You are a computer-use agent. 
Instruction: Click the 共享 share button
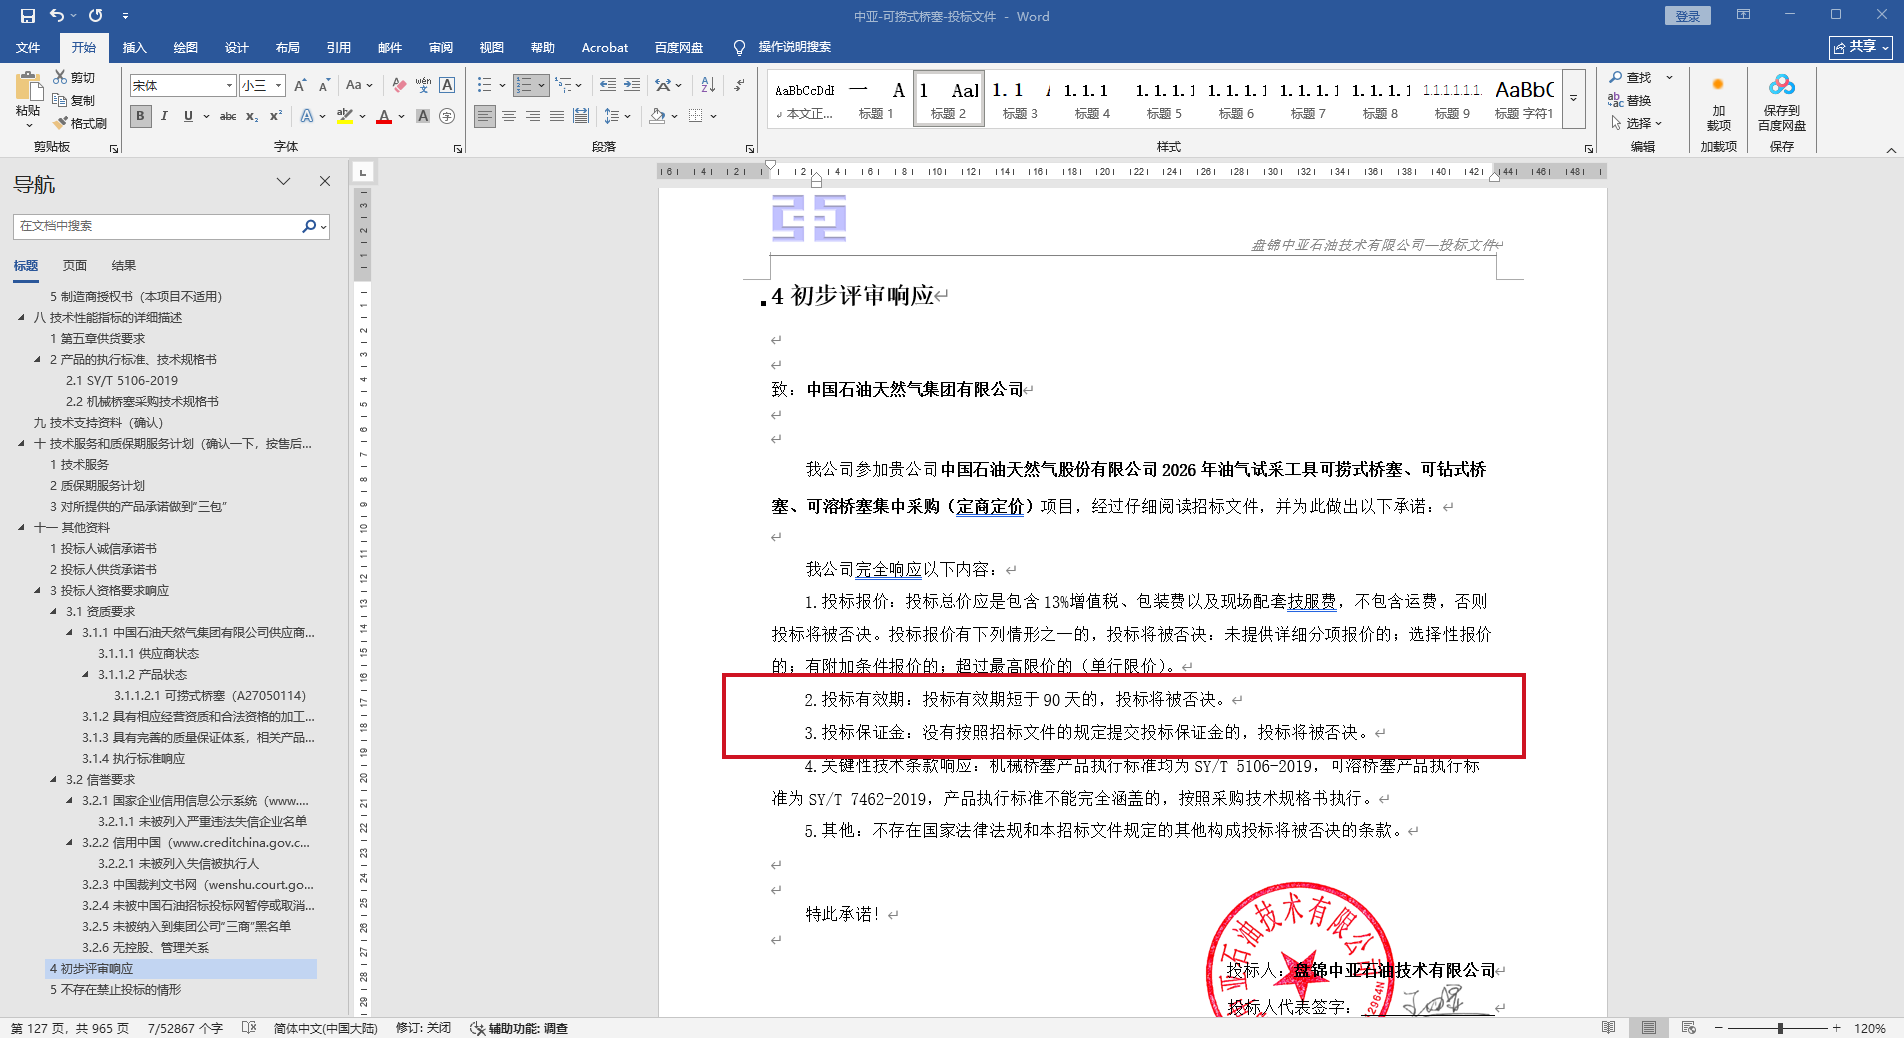point(1860,47)
